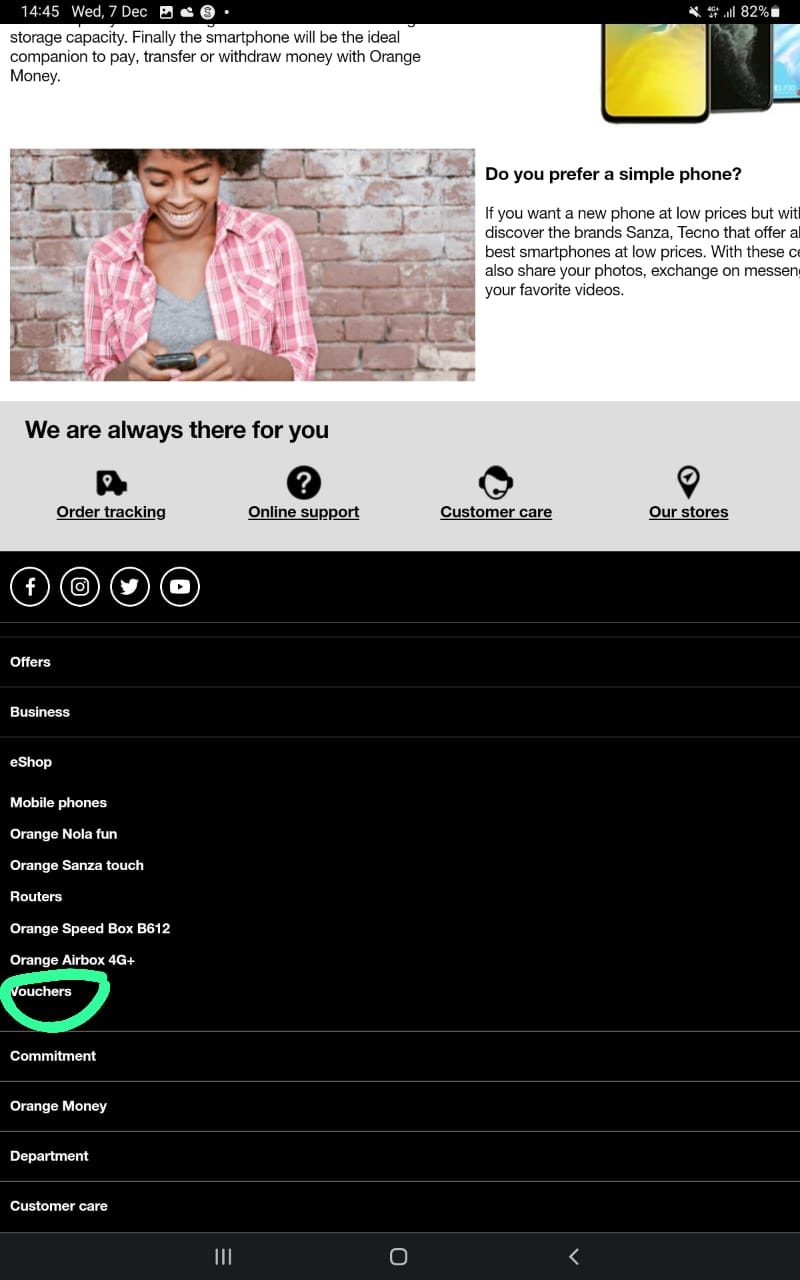Open the Twitter social icon
Image resolution: width=800 pixels, height=1280 pixels.
pyautogui.click(x=130, y=587)
